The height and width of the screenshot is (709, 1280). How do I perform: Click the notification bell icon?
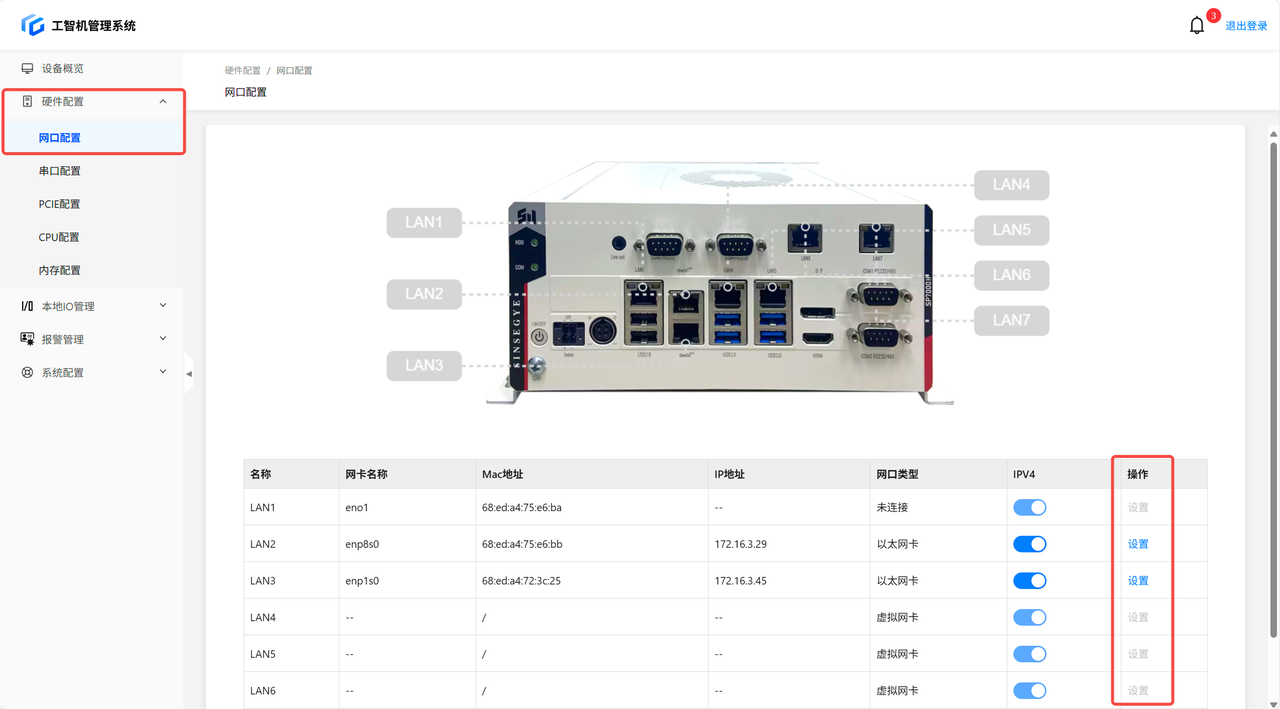click(x=1196, y=26)
